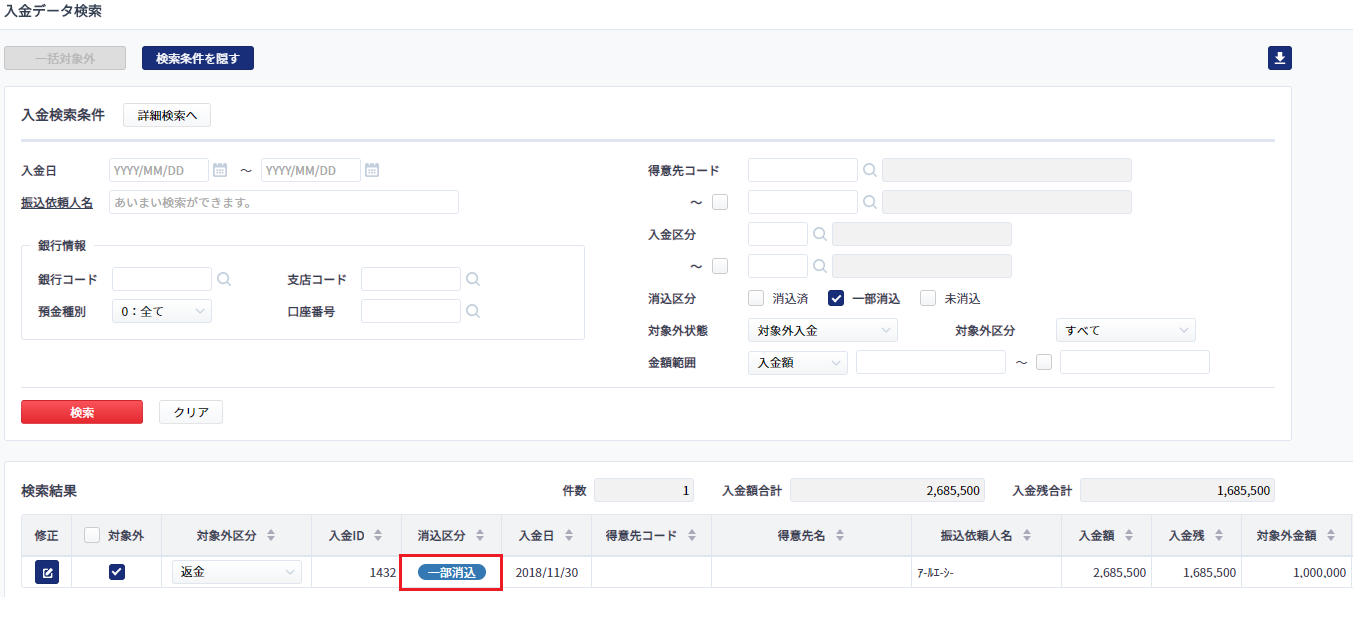Open the 対象外区分 search-condition dropdown
This screenshot has width=1360, height=631.
1126,330
